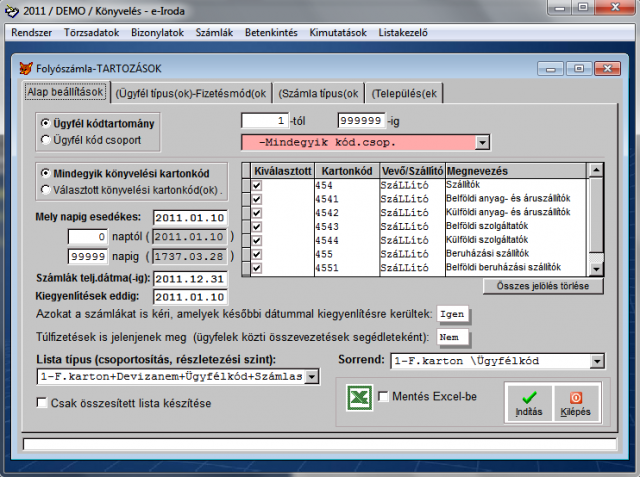Check Csak összesített lista készítése
Image resolution: width=640 pixels, height=477 pixels.
click(x=42, y=403)
